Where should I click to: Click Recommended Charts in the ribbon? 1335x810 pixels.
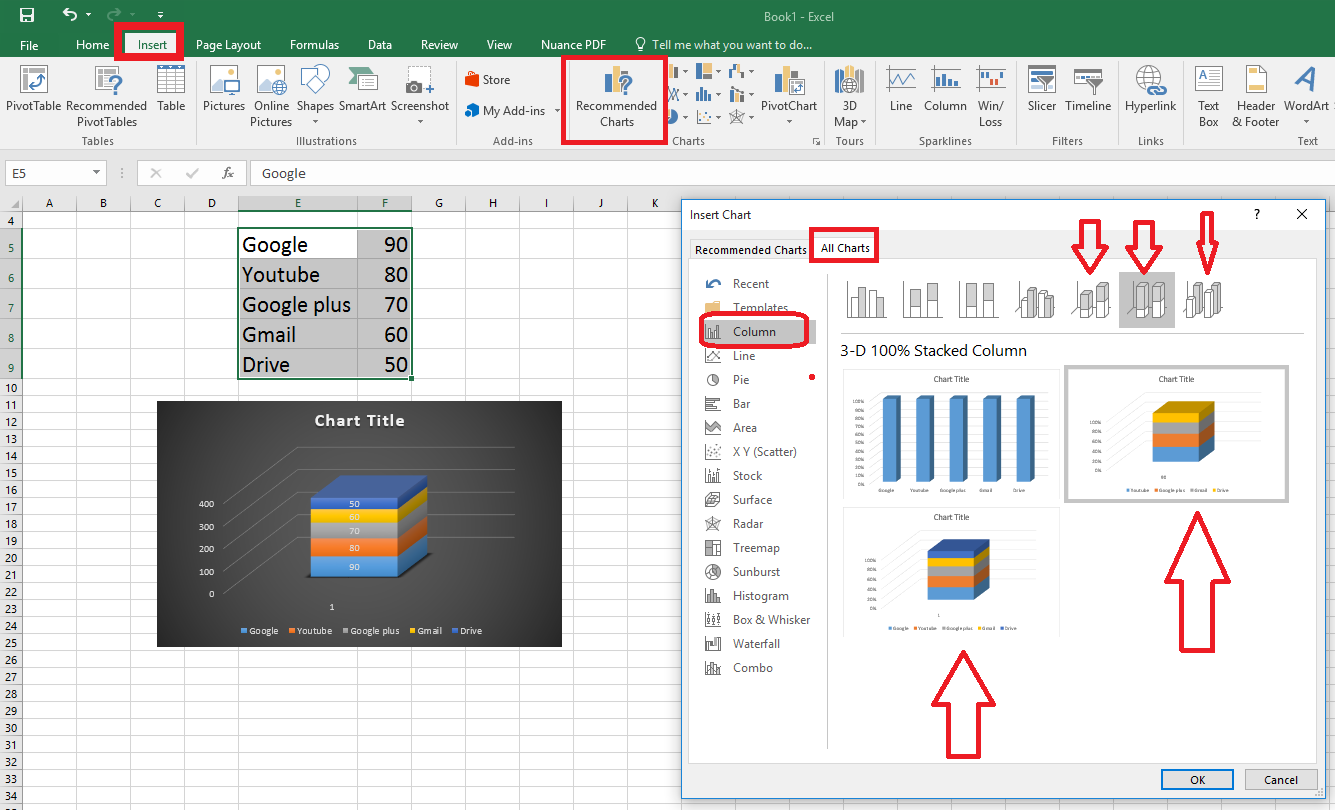click(x=616, y=98)
